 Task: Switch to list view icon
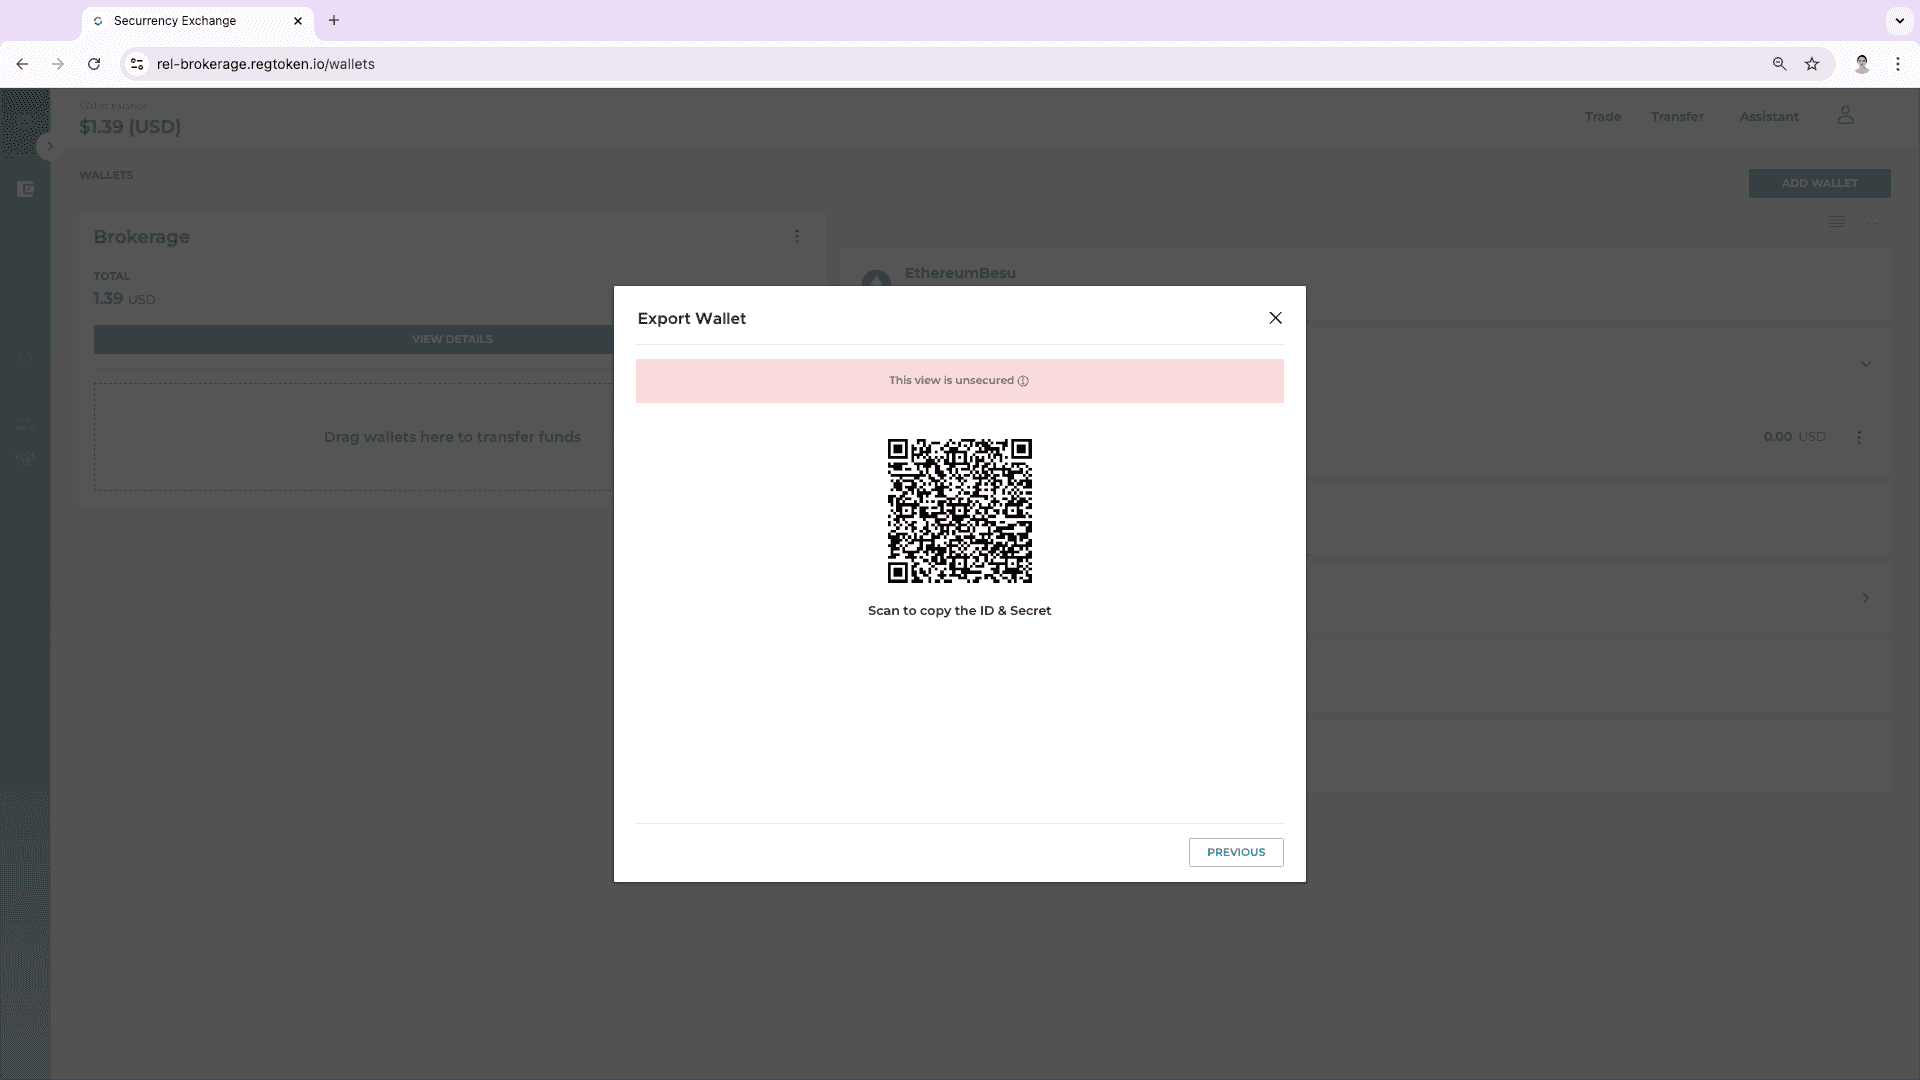1836,222
